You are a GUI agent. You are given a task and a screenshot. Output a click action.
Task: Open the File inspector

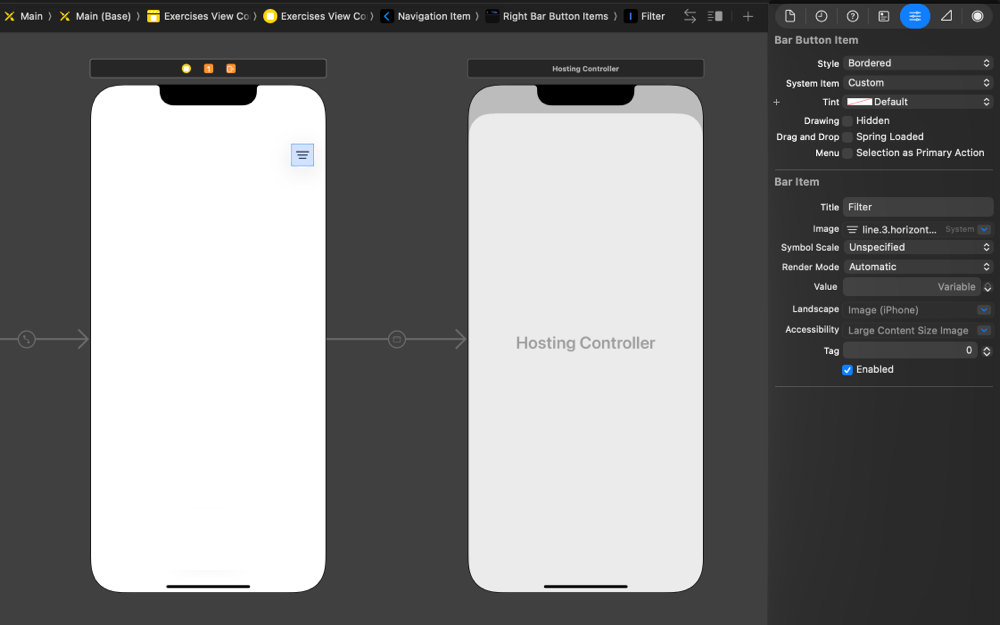tap(790, 16)
